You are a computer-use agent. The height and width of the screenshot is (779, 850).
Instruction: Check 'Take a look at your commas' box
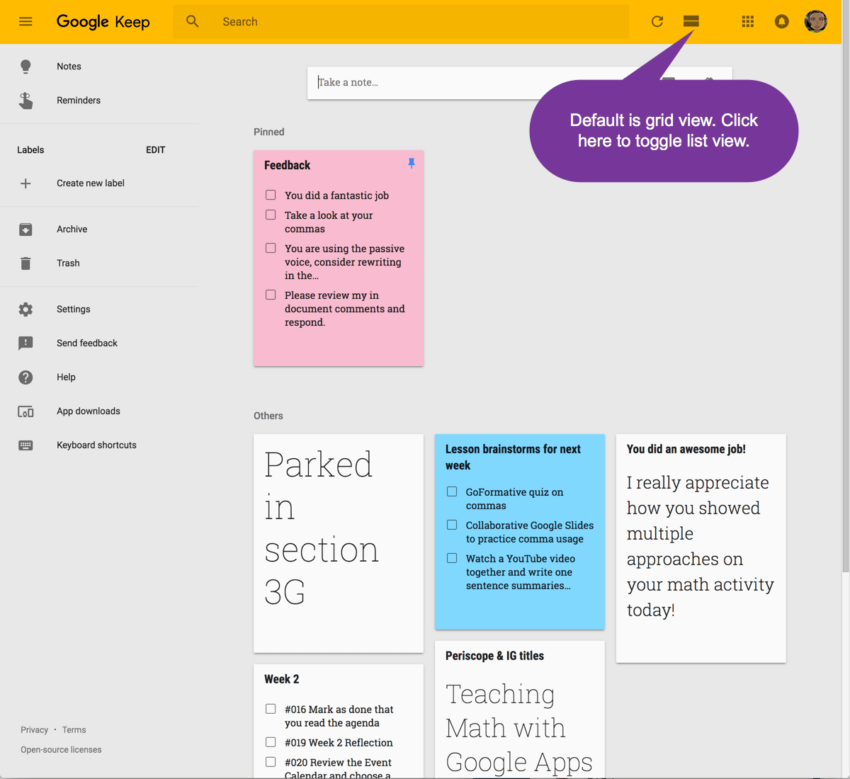coord(271,215)
